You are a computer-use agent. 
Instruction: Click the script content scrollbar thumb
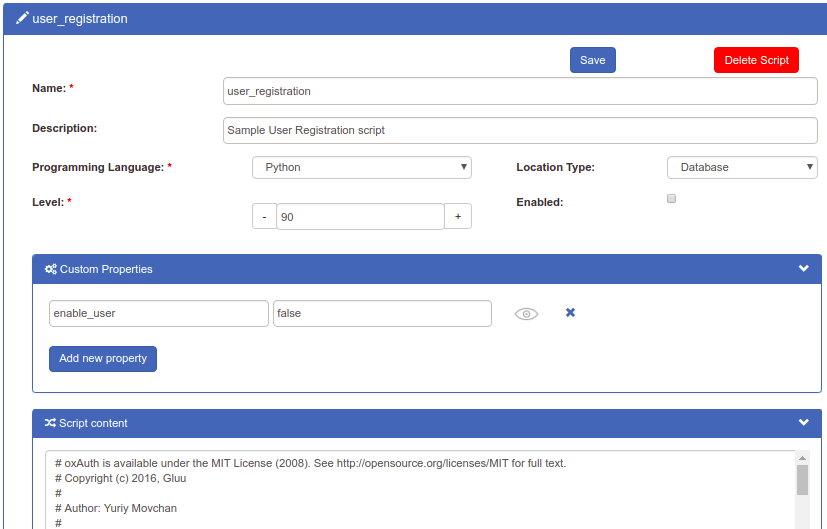(802, 479)
